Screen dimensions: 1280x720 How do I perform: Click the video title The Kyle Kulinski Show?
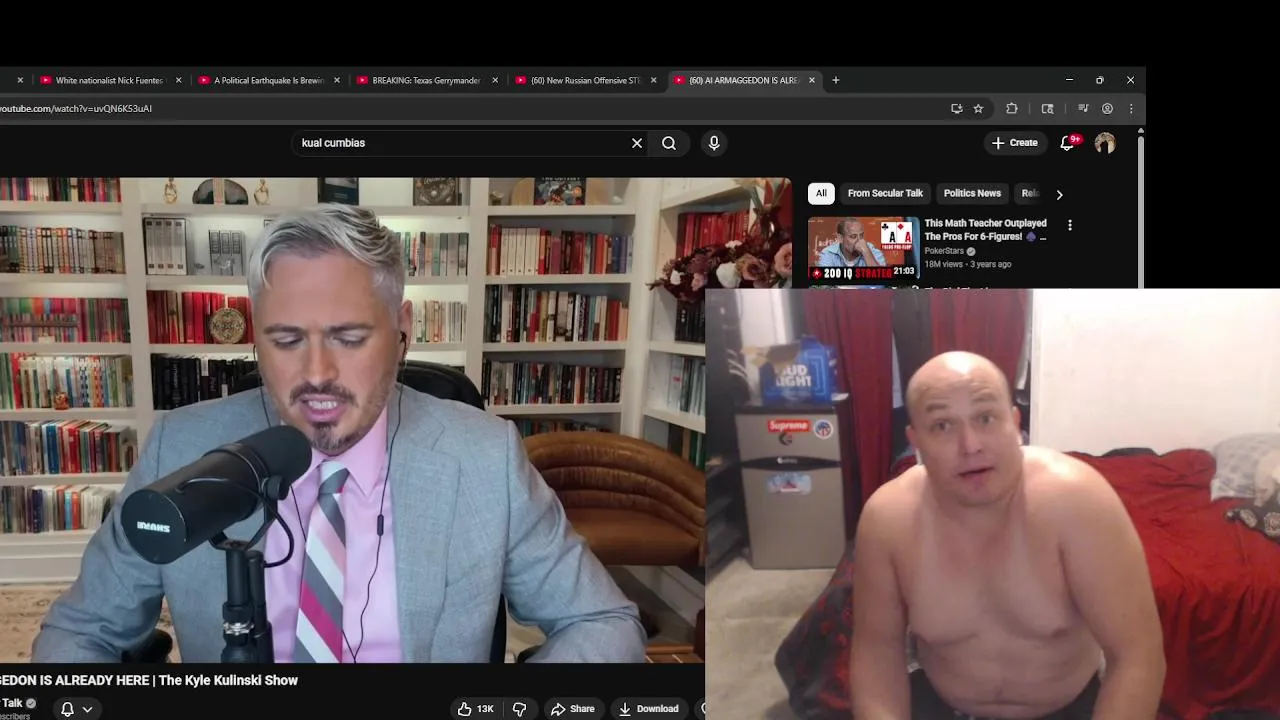coord(149,680)
